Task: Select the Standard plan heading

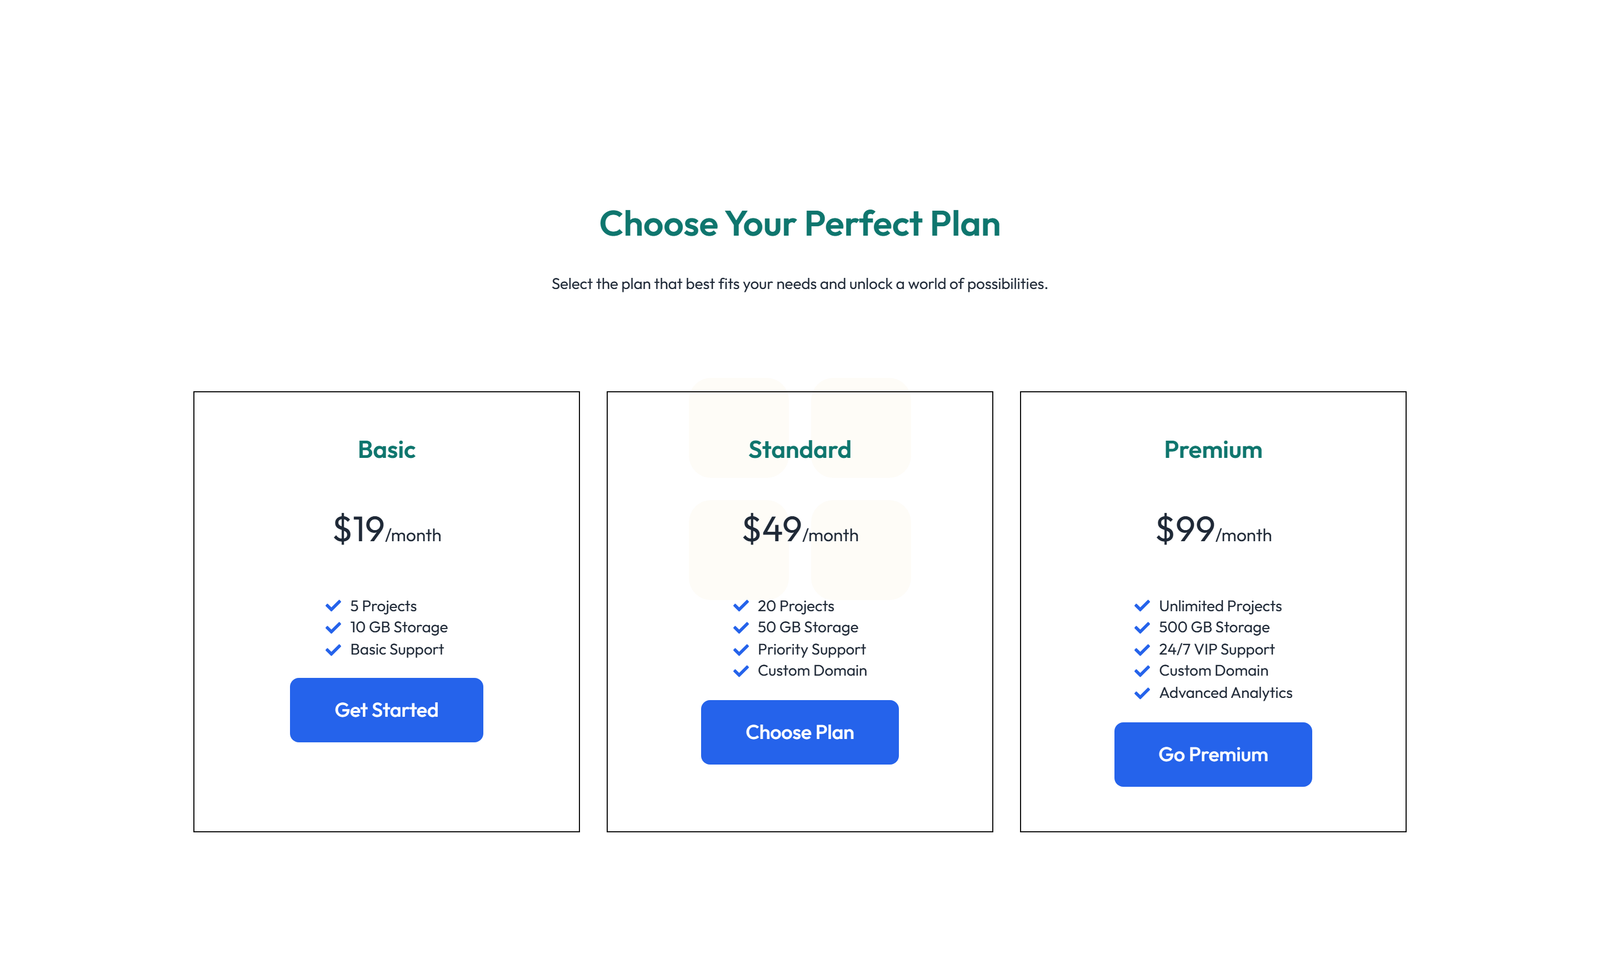Action: click(799, 450)
